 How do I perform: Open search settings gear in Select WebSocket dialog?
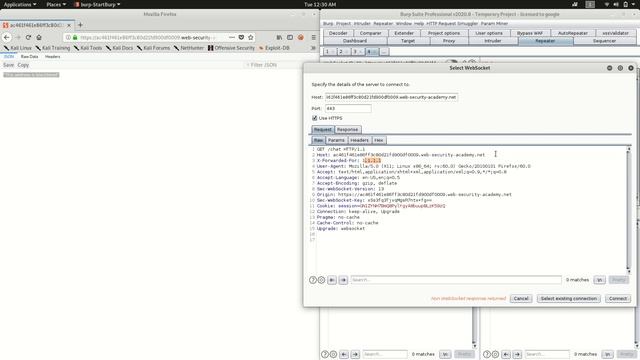point(321,280)
